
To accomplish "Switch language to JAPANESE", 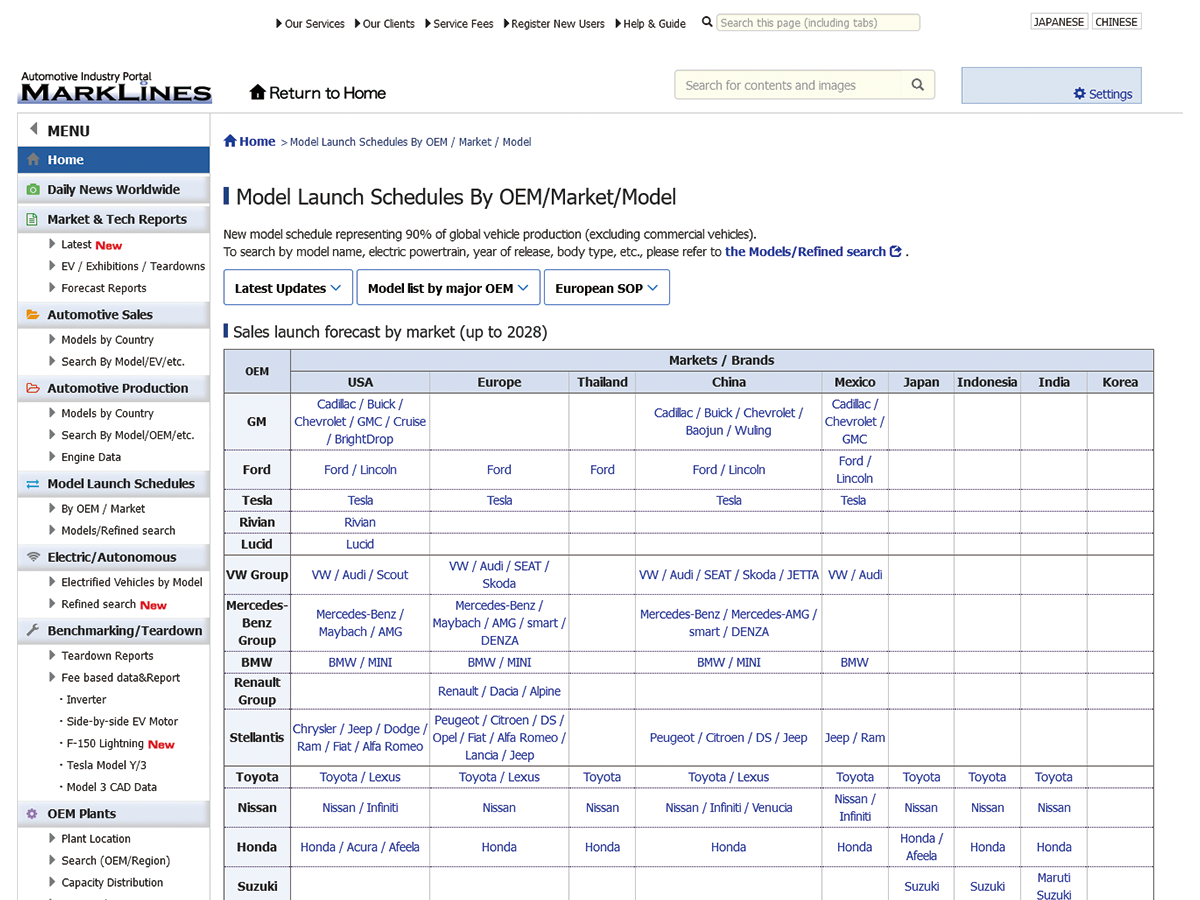I will tap(1059, 22).
